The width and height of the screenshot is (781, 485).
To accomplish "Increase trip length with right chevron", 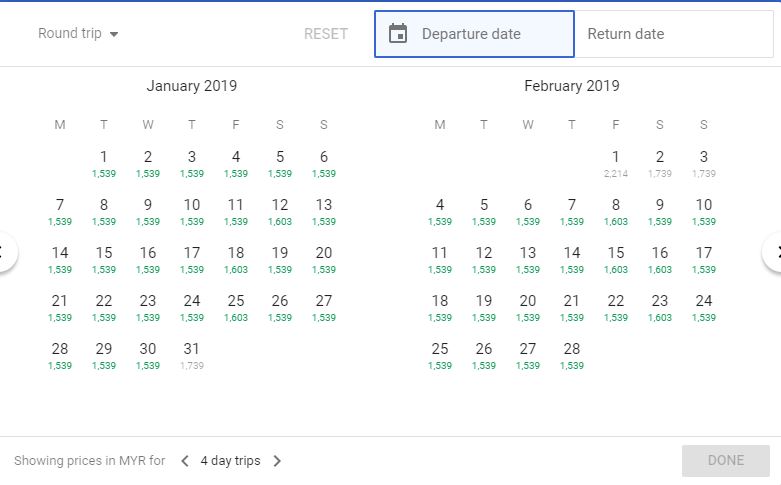I will coord(277,461).
